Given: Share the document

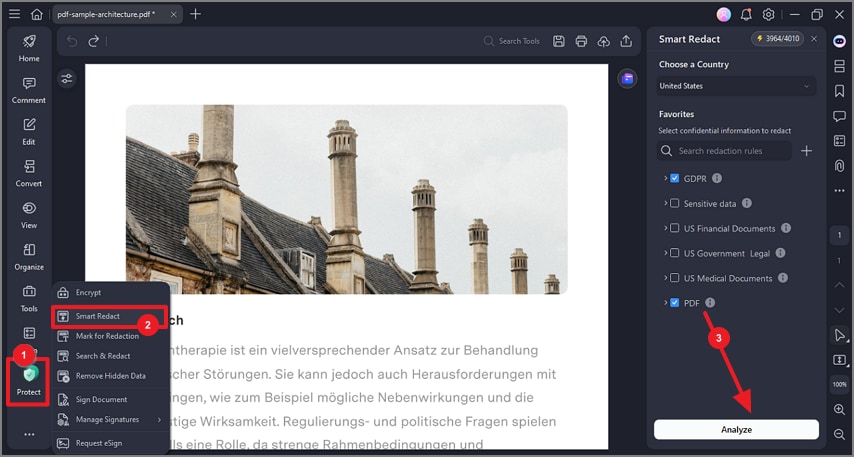Looking at the screenshot, I should 626,41.
